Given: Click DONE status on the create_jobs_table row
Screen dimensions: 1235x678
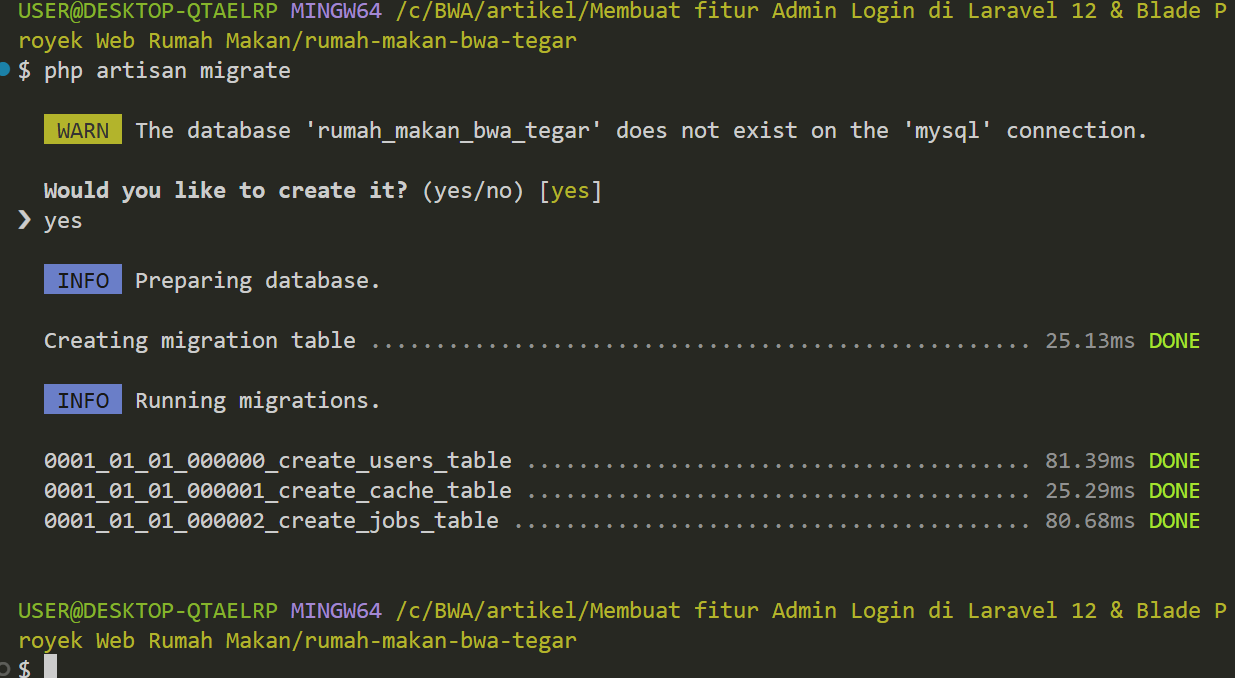Looking at the screenshot, I should point(1174,520).
